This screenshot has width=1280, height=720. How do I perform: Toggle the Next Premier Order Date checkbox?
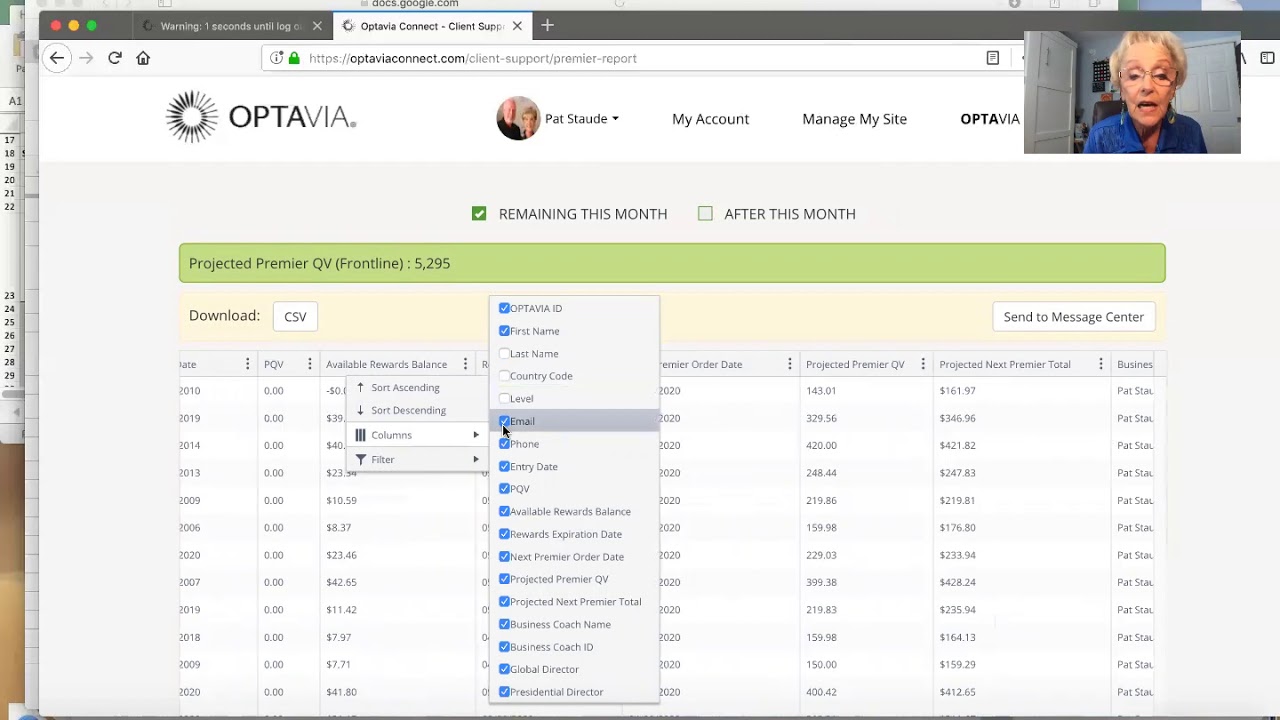504,556
